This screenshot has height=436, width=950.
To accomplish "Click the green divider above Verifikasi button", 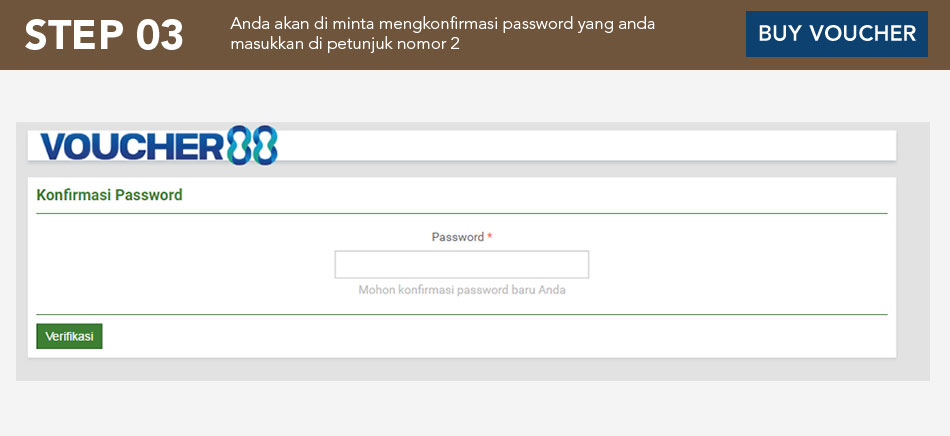I will [x=461, y=314].
